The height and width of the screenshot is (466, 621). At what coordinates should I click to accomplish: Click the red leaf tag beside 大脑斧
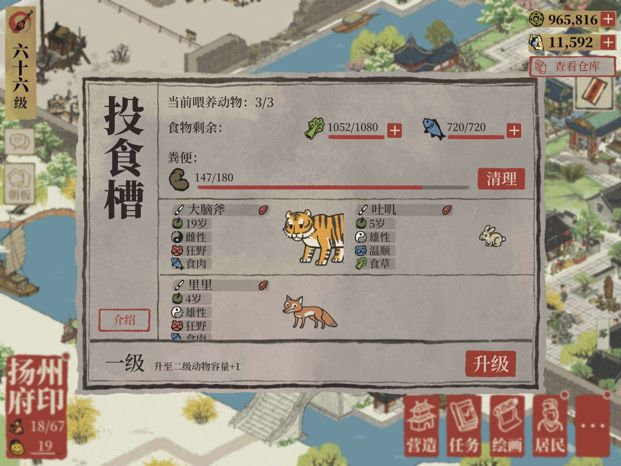263,210
